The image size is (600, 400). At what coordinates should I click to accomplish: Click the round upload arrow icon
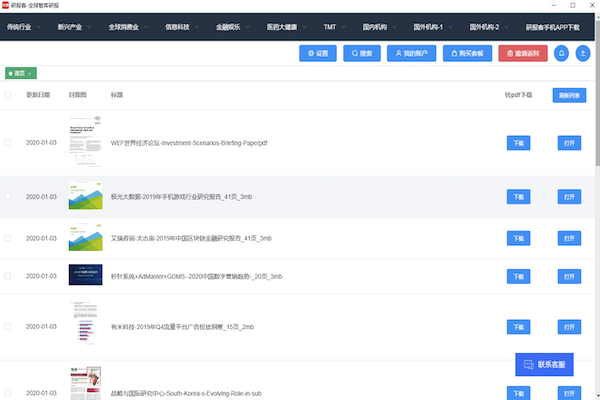(x=584, y=52)
